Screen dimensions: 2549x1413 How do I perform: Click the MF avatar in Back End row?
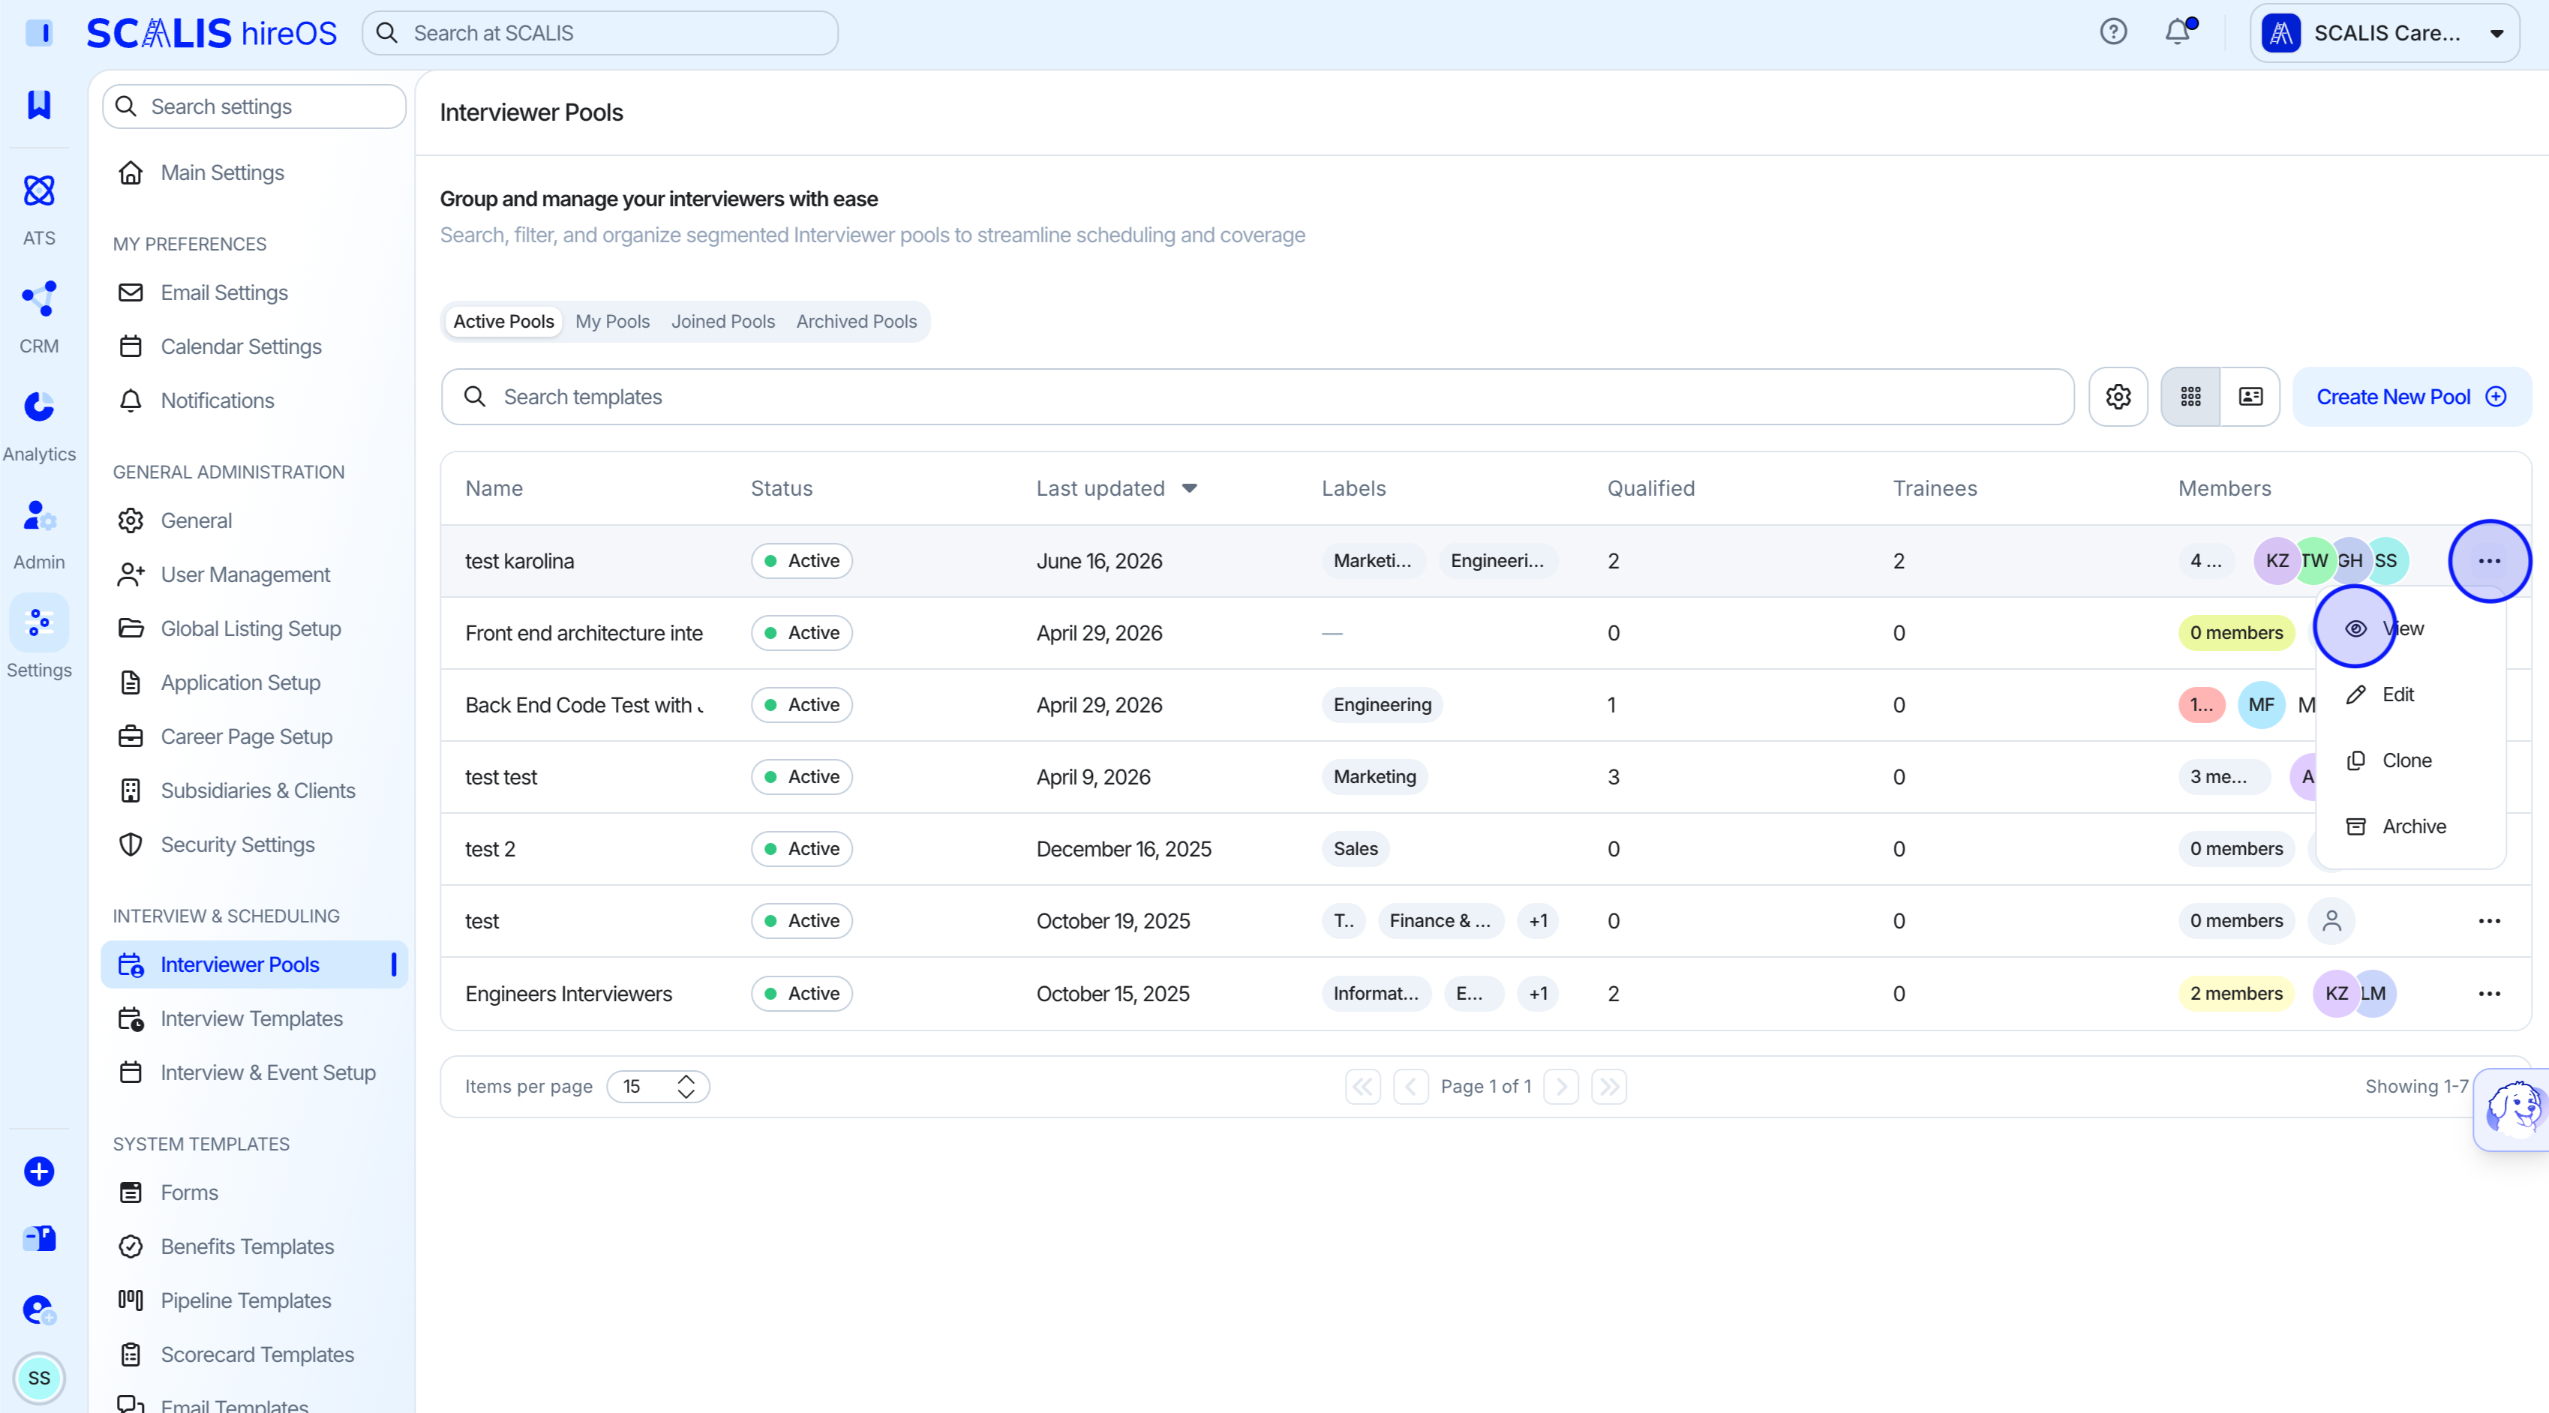(x=2261, y=705)
